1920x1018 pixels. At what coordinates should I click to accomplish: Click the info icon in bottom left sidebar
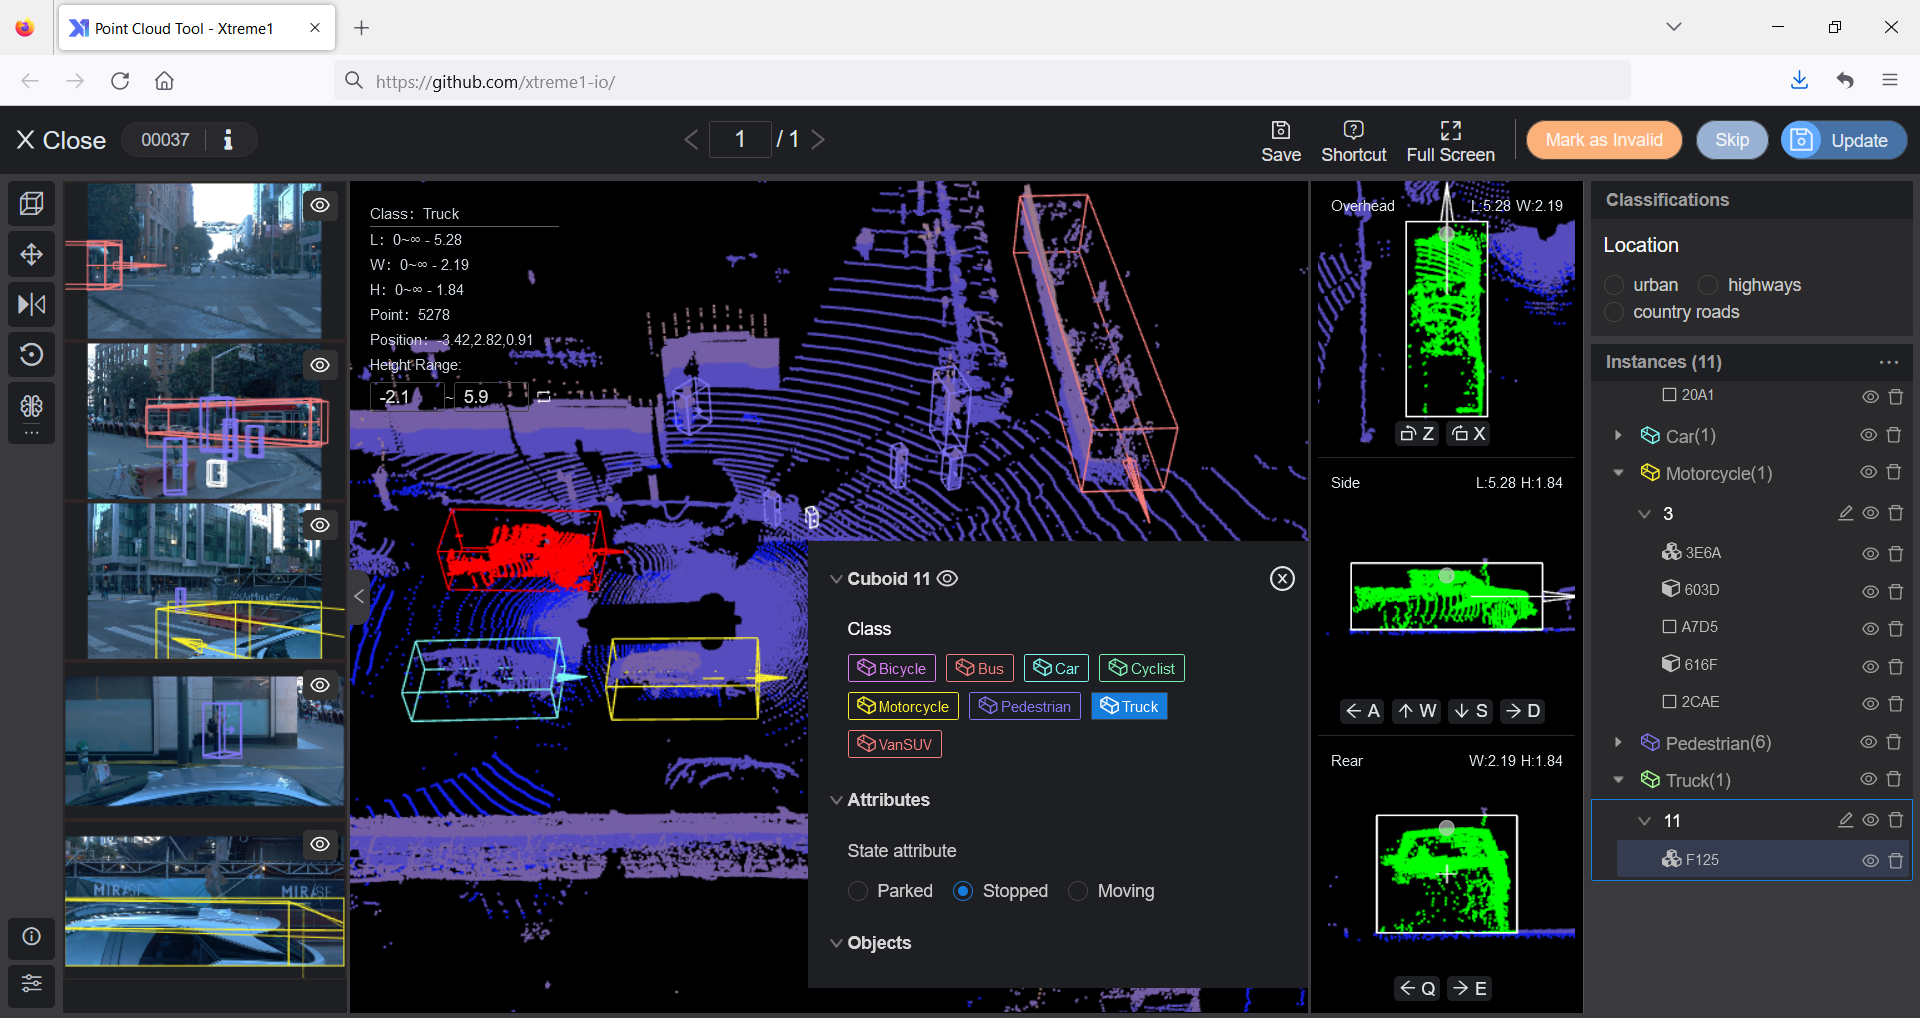point(31,938)
